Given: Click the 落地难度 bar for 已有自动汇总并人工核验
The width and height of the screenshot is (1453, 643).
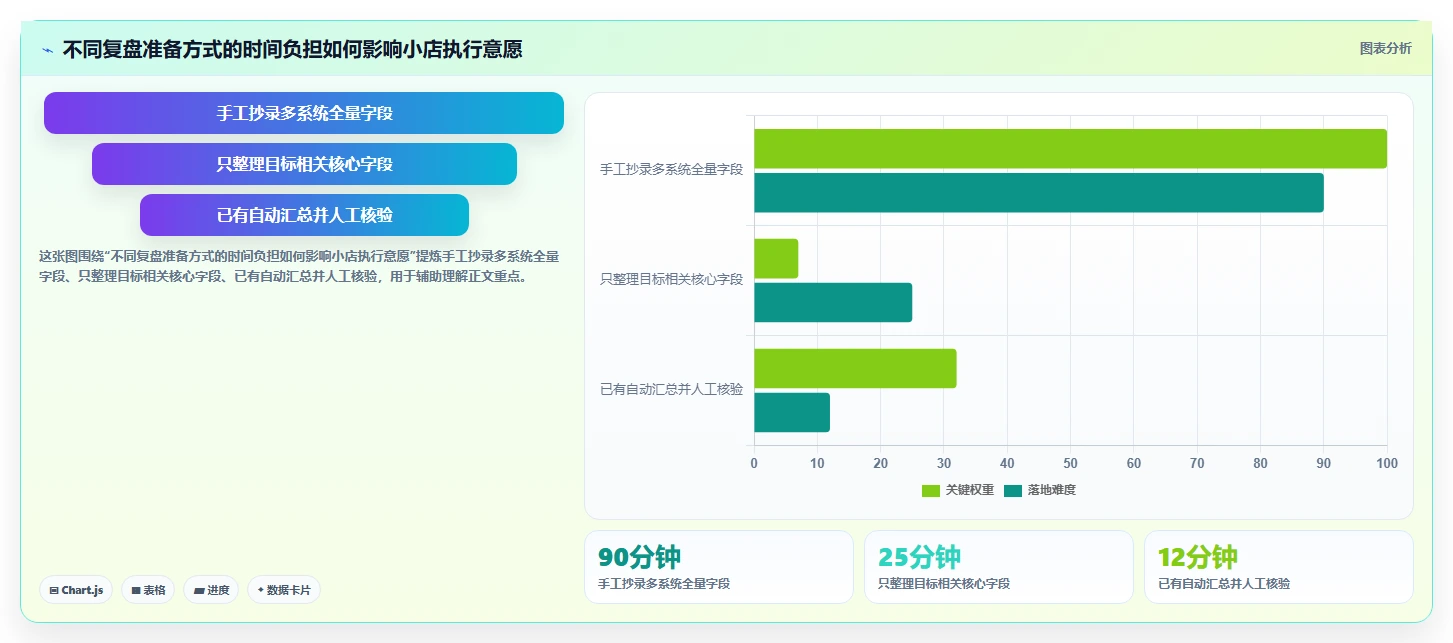Looking at the screenshot, I should 792,413.
